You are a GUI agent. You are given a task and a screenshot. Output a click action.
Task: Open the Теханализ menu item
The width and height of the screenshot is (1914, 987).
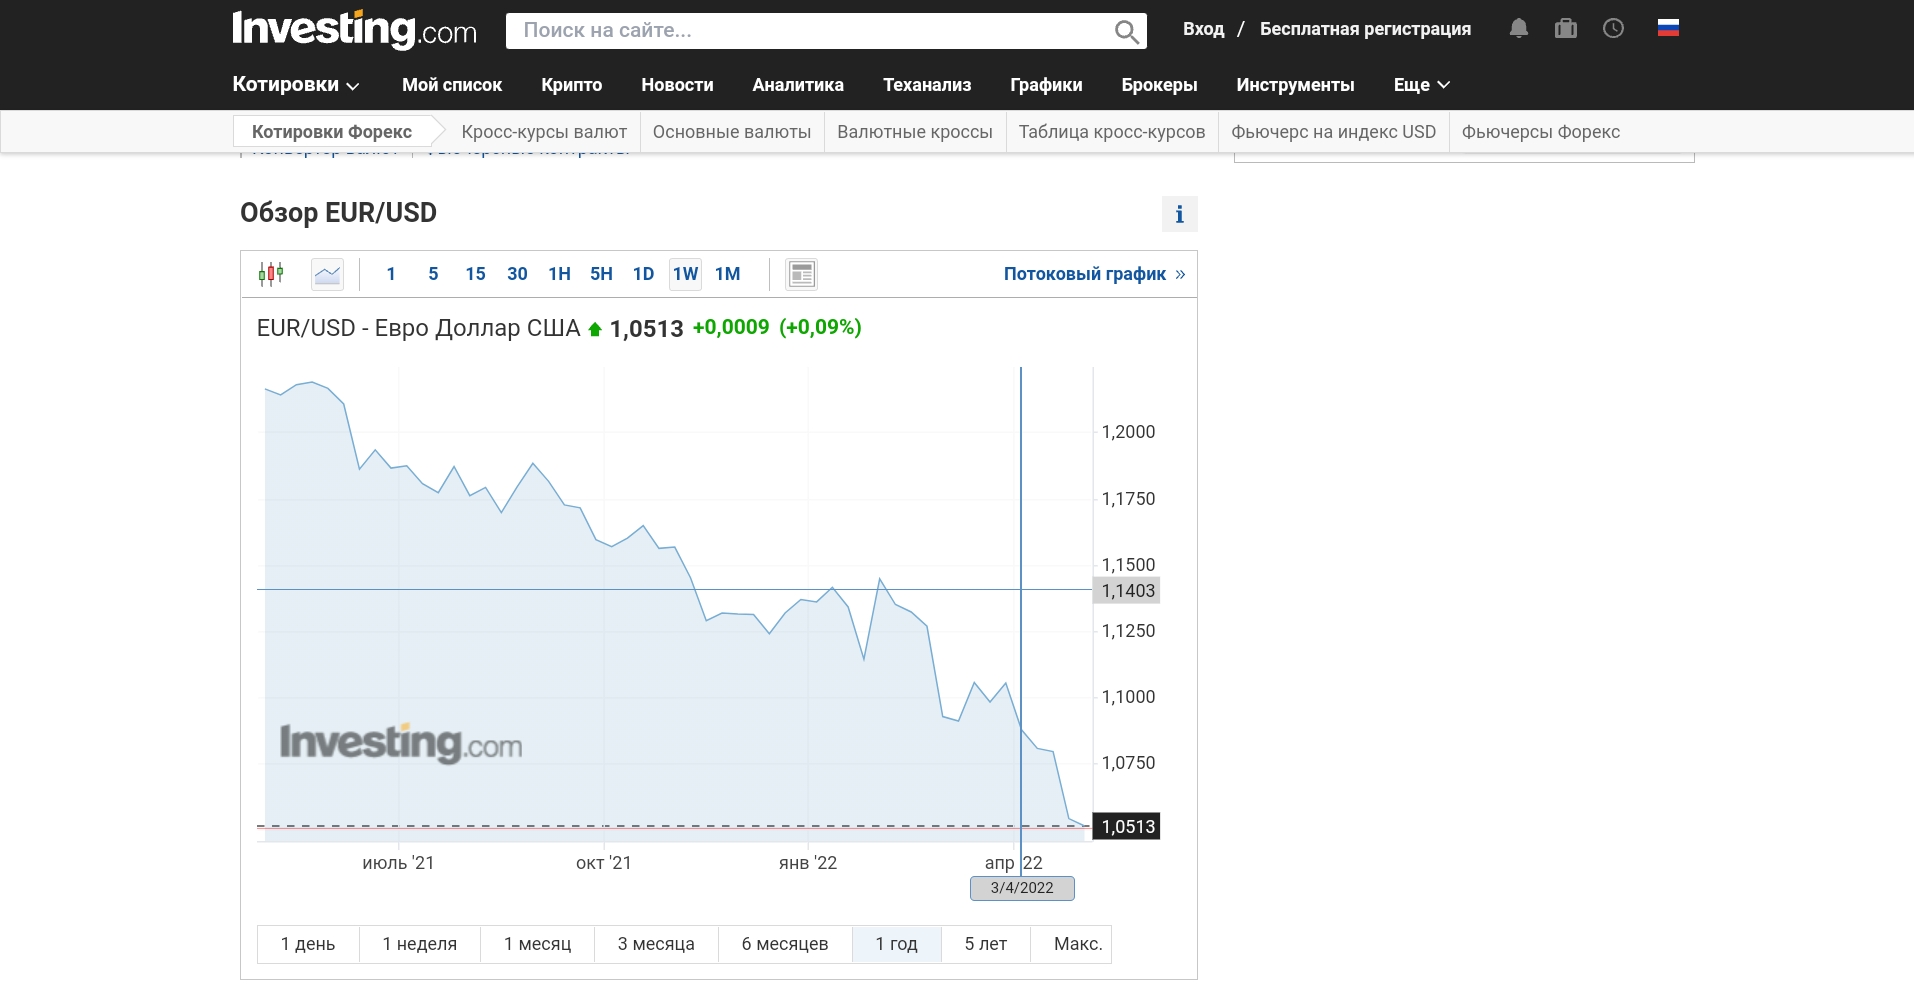(927, 85)
